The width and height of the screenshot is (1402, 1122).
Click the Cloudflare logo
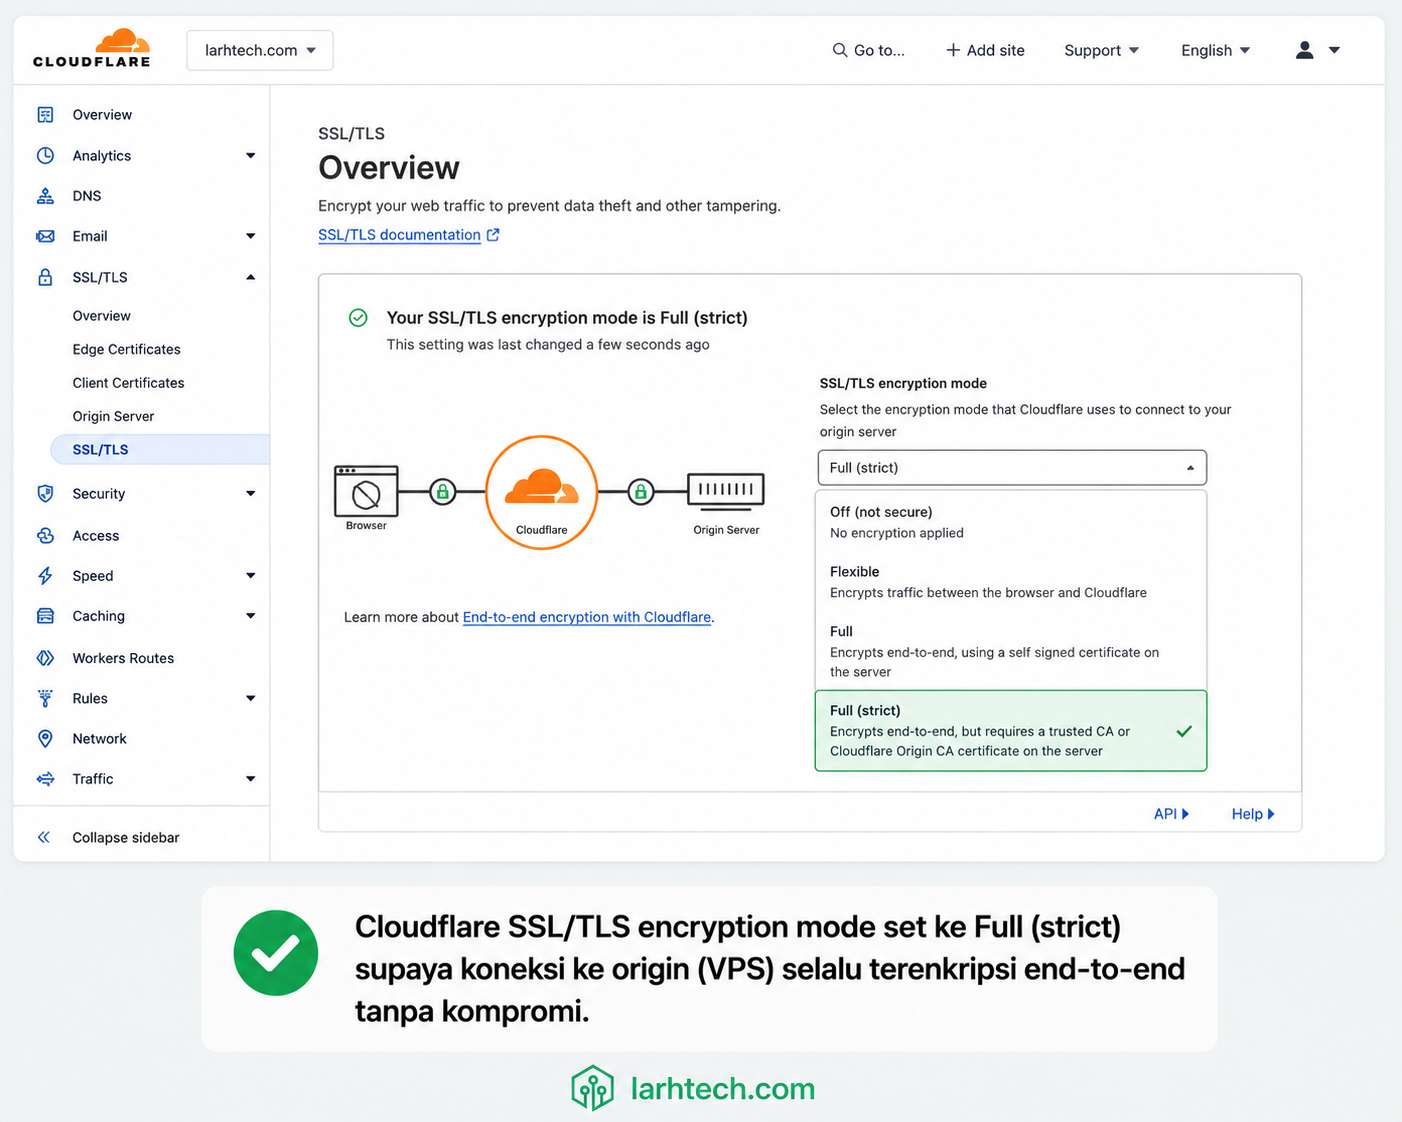(91, 48)
